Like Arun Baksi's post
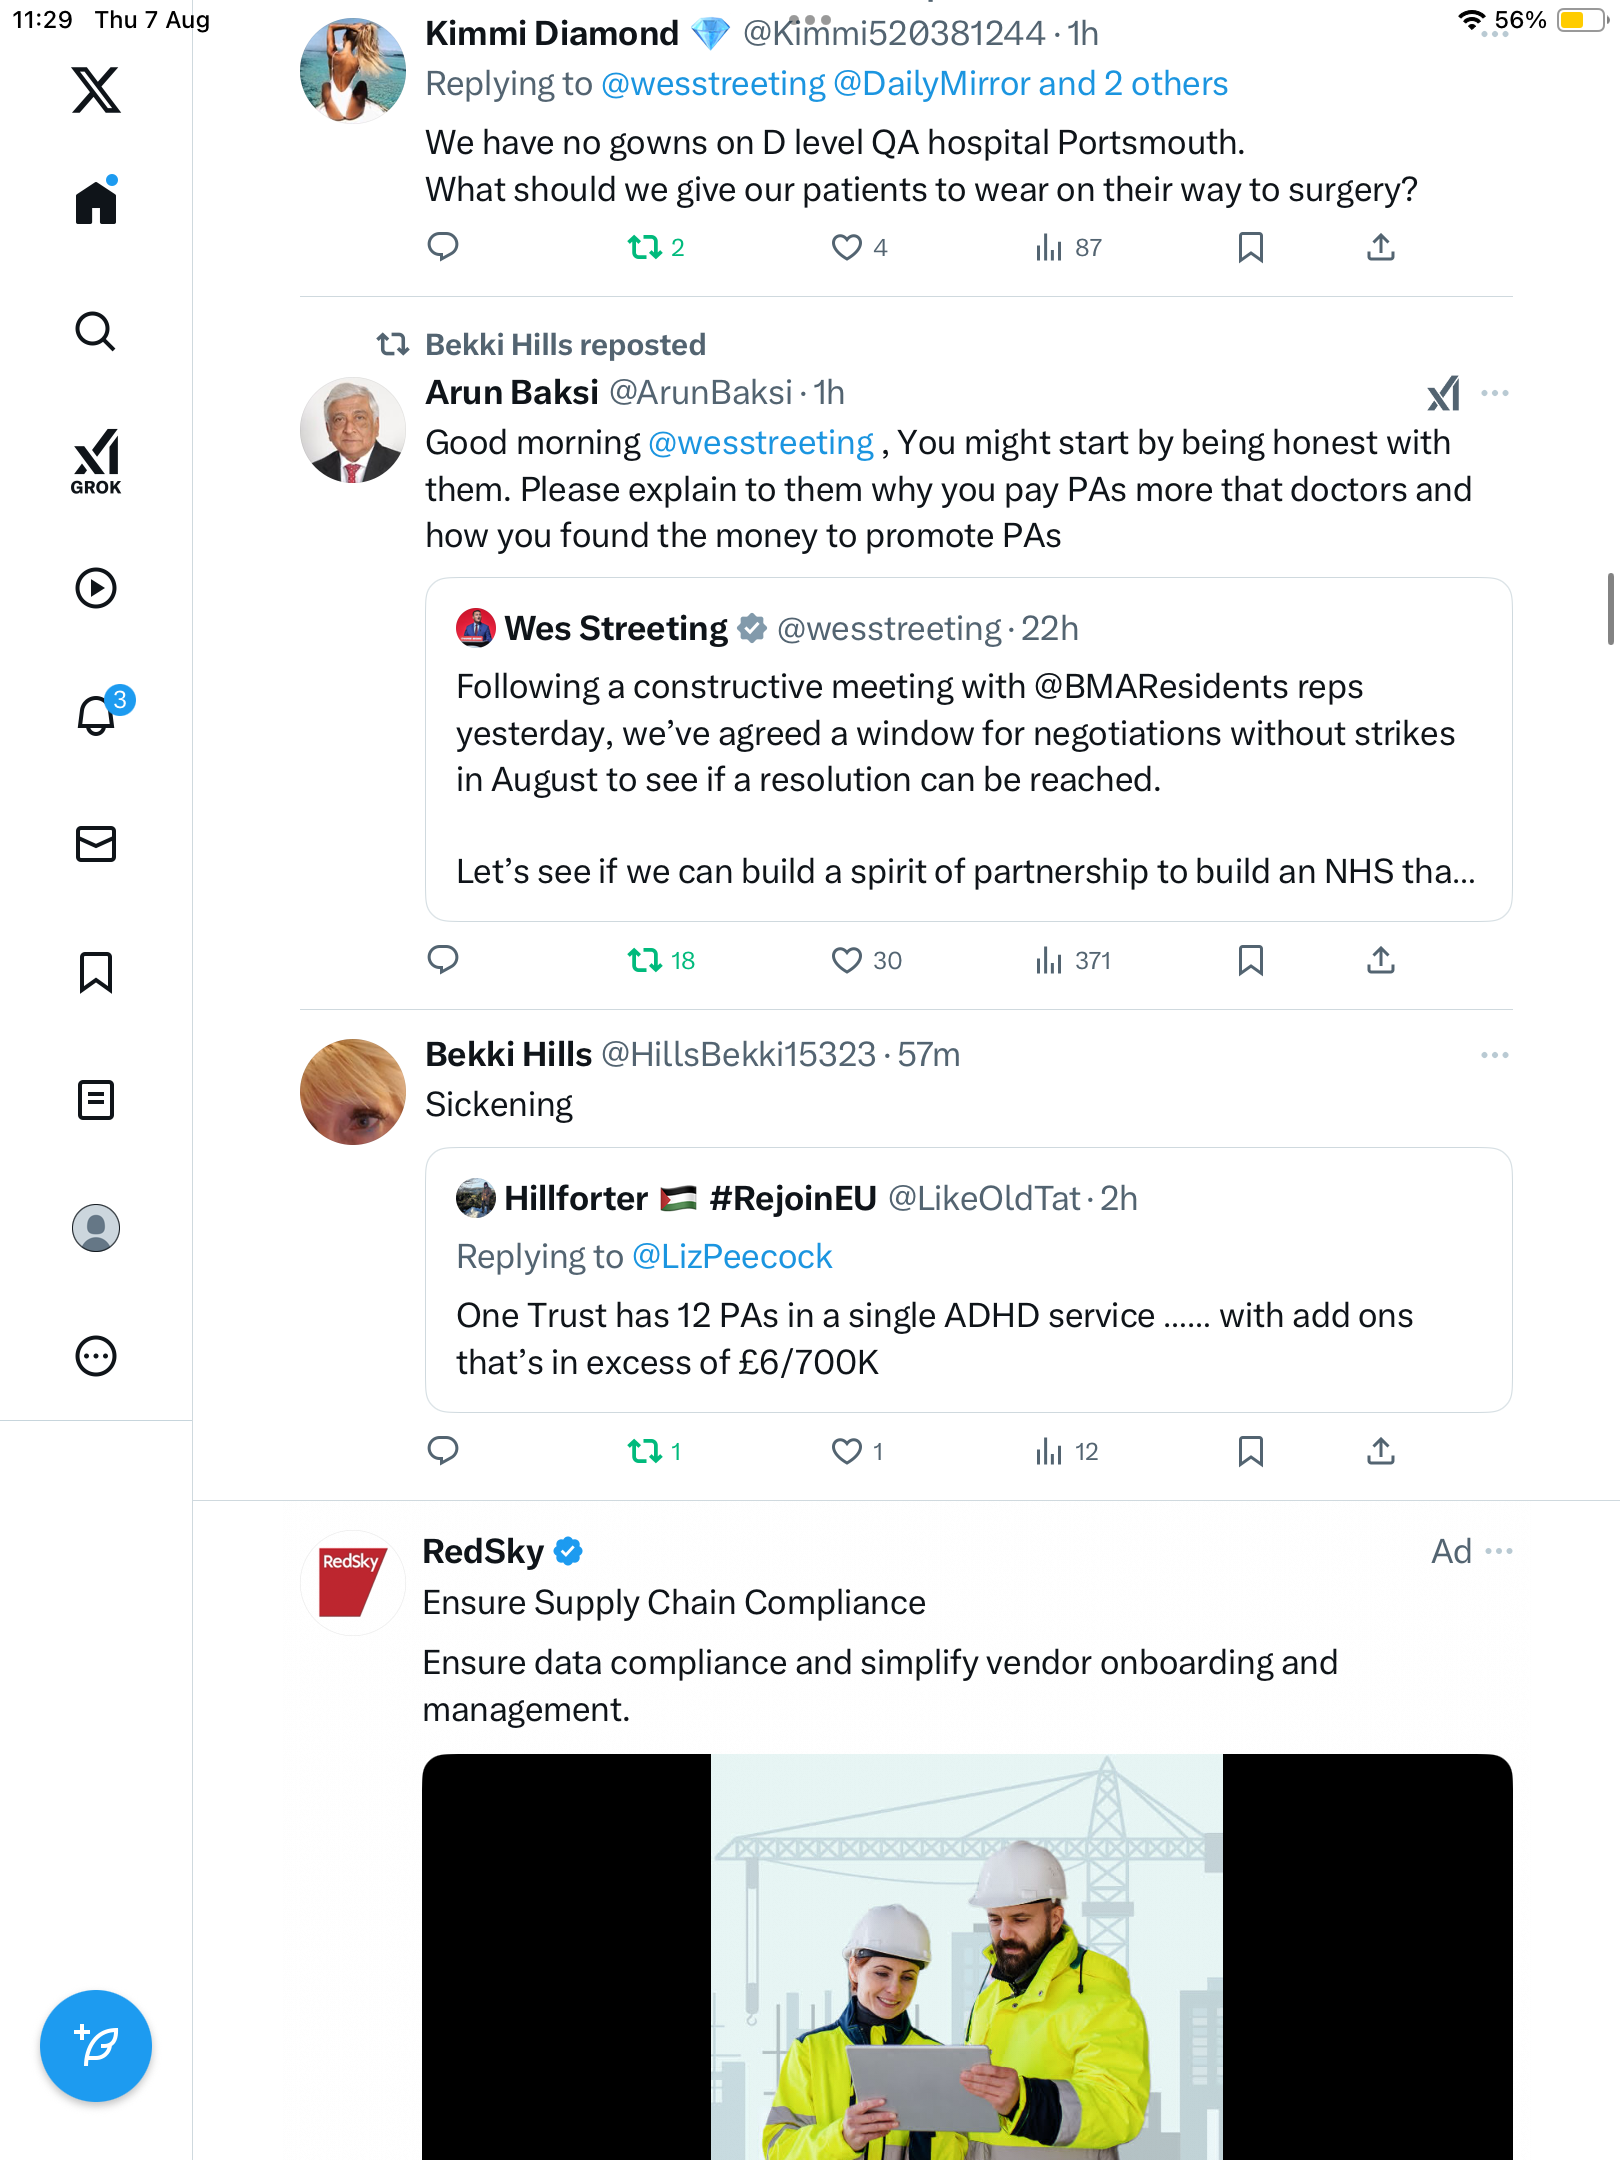 pos(847,960)
